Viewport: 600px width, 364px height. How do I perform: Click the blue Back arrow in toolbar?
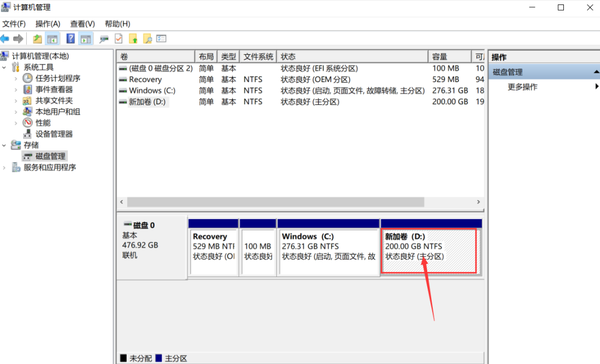pos(5,39)
